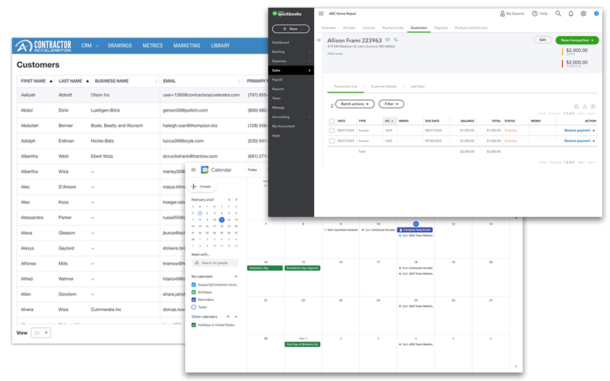
Task: Check the invoice 1439 row checkbox
Action: pyautogui.click(x=331, y=131)
